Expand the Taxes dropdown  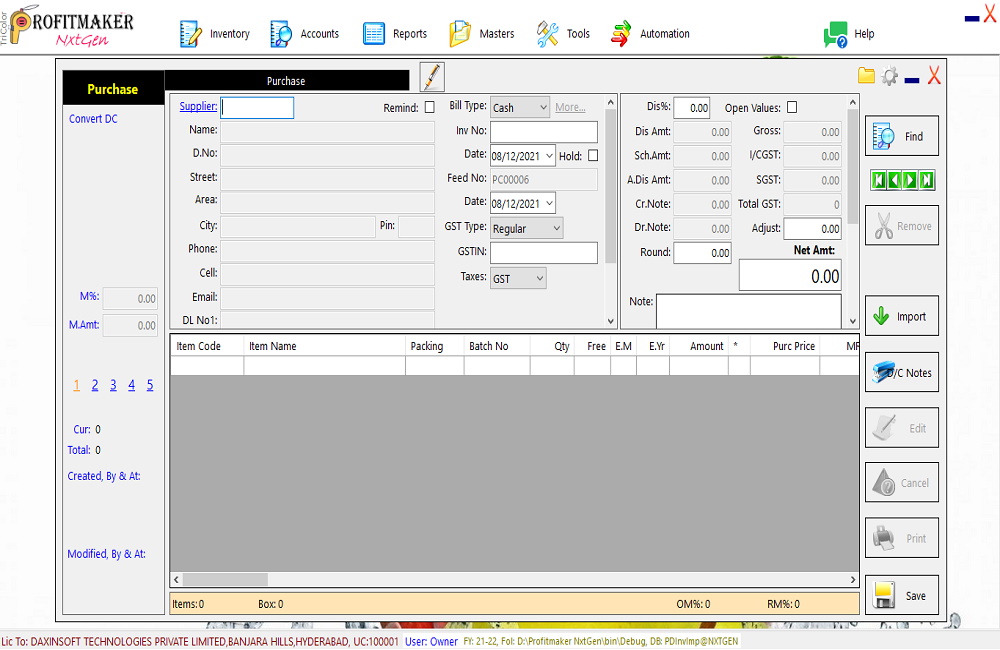click(x=518, y=279)
